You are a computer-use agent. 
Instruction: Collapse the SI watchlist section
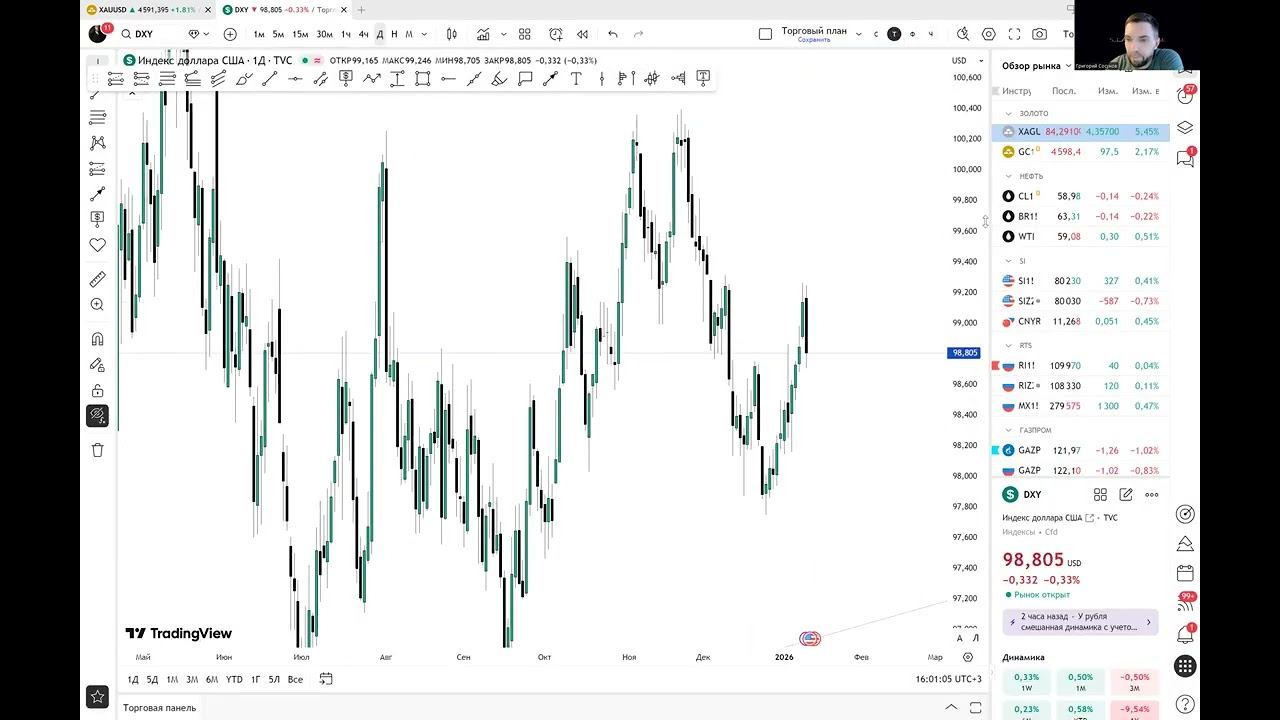click(1009, 261)
